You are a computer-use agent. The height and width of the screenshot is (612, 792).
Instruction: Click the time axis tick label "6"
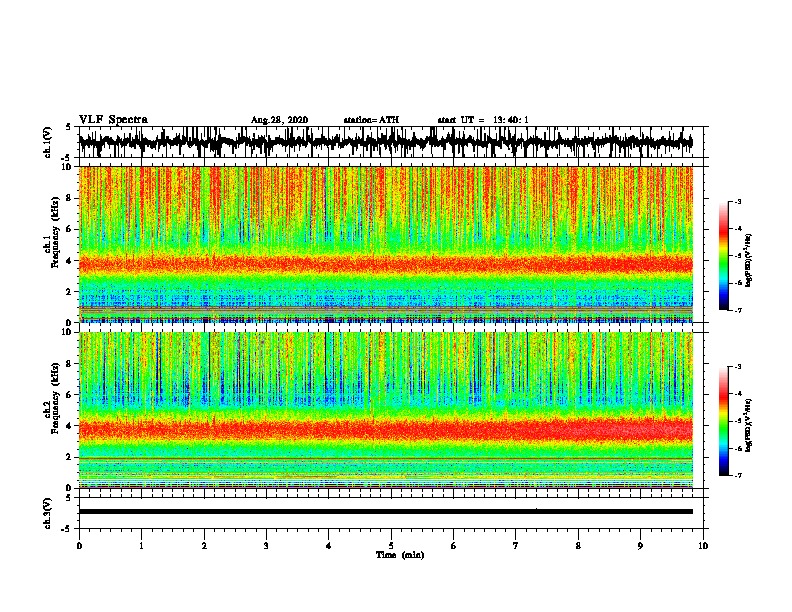(x=454, y=546)
